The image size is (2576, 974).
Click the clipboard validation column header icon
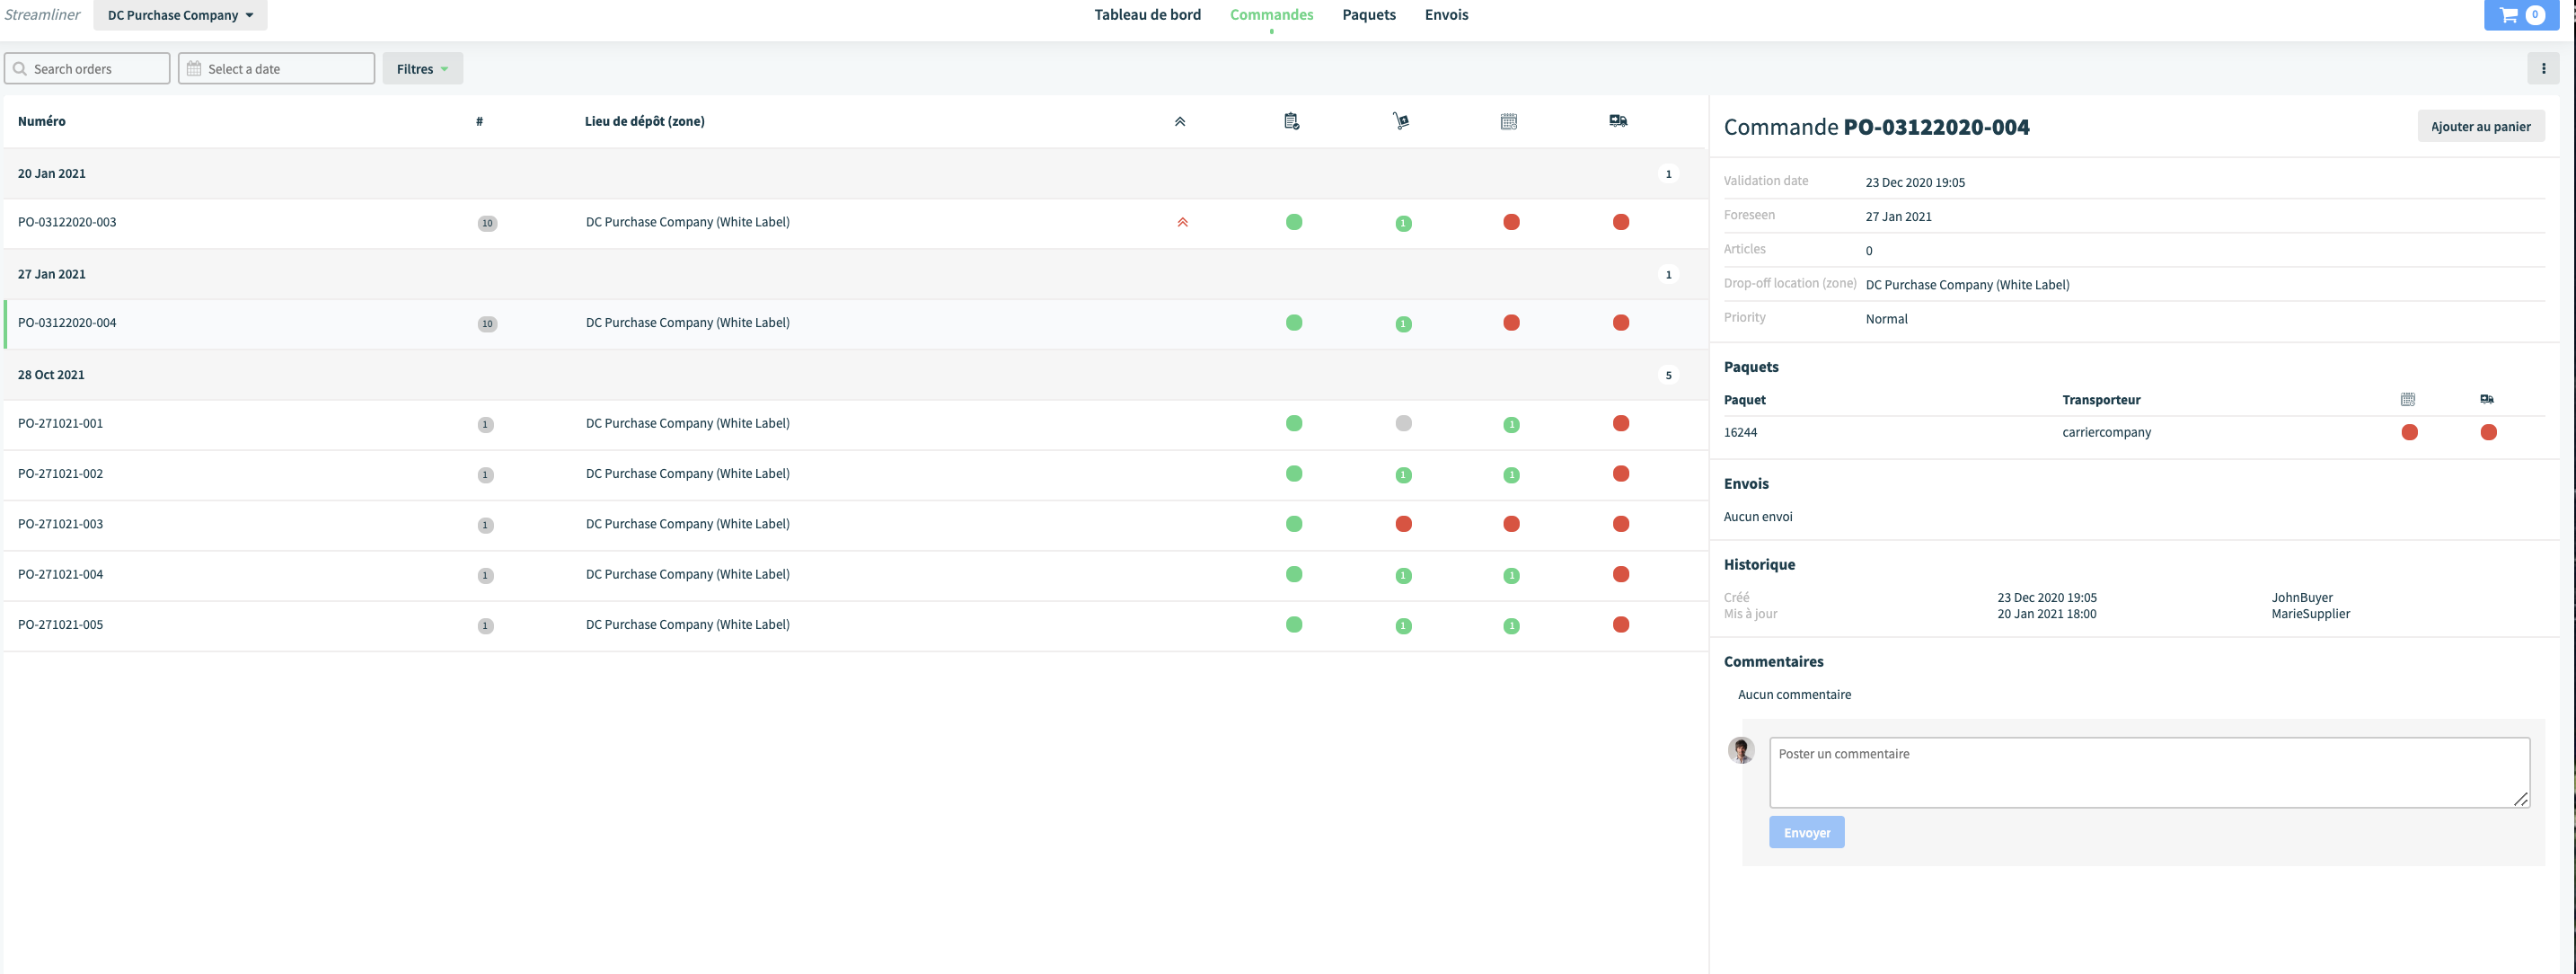click(x=1292, y=121)
